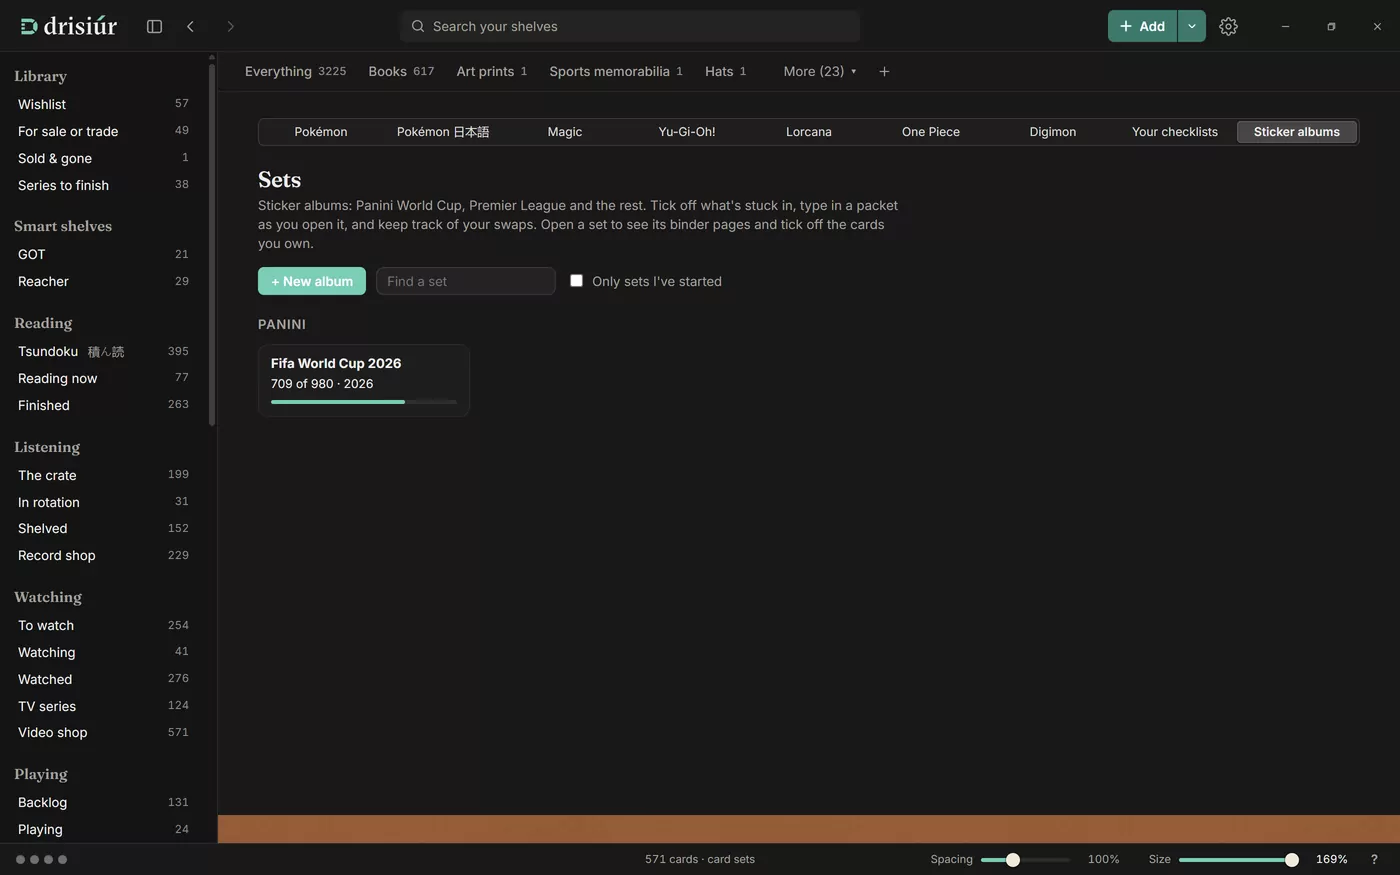Tick 'Only sets I've started' checkbox

576,281
